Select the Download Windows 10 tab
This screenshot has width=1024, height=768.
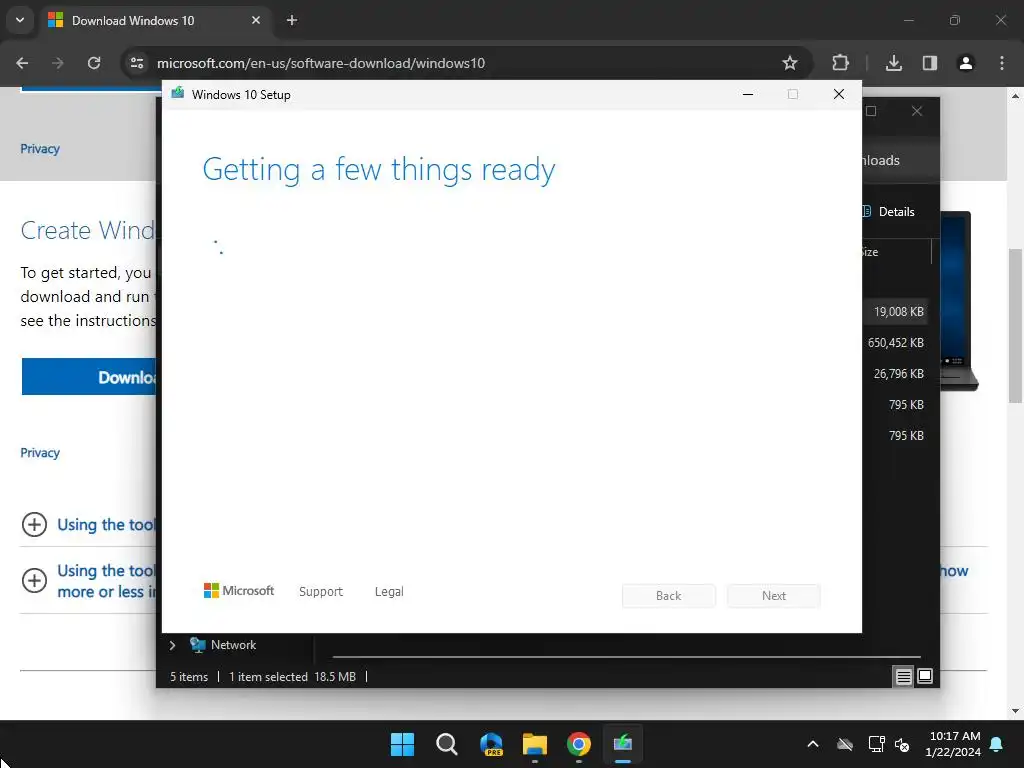155,21
